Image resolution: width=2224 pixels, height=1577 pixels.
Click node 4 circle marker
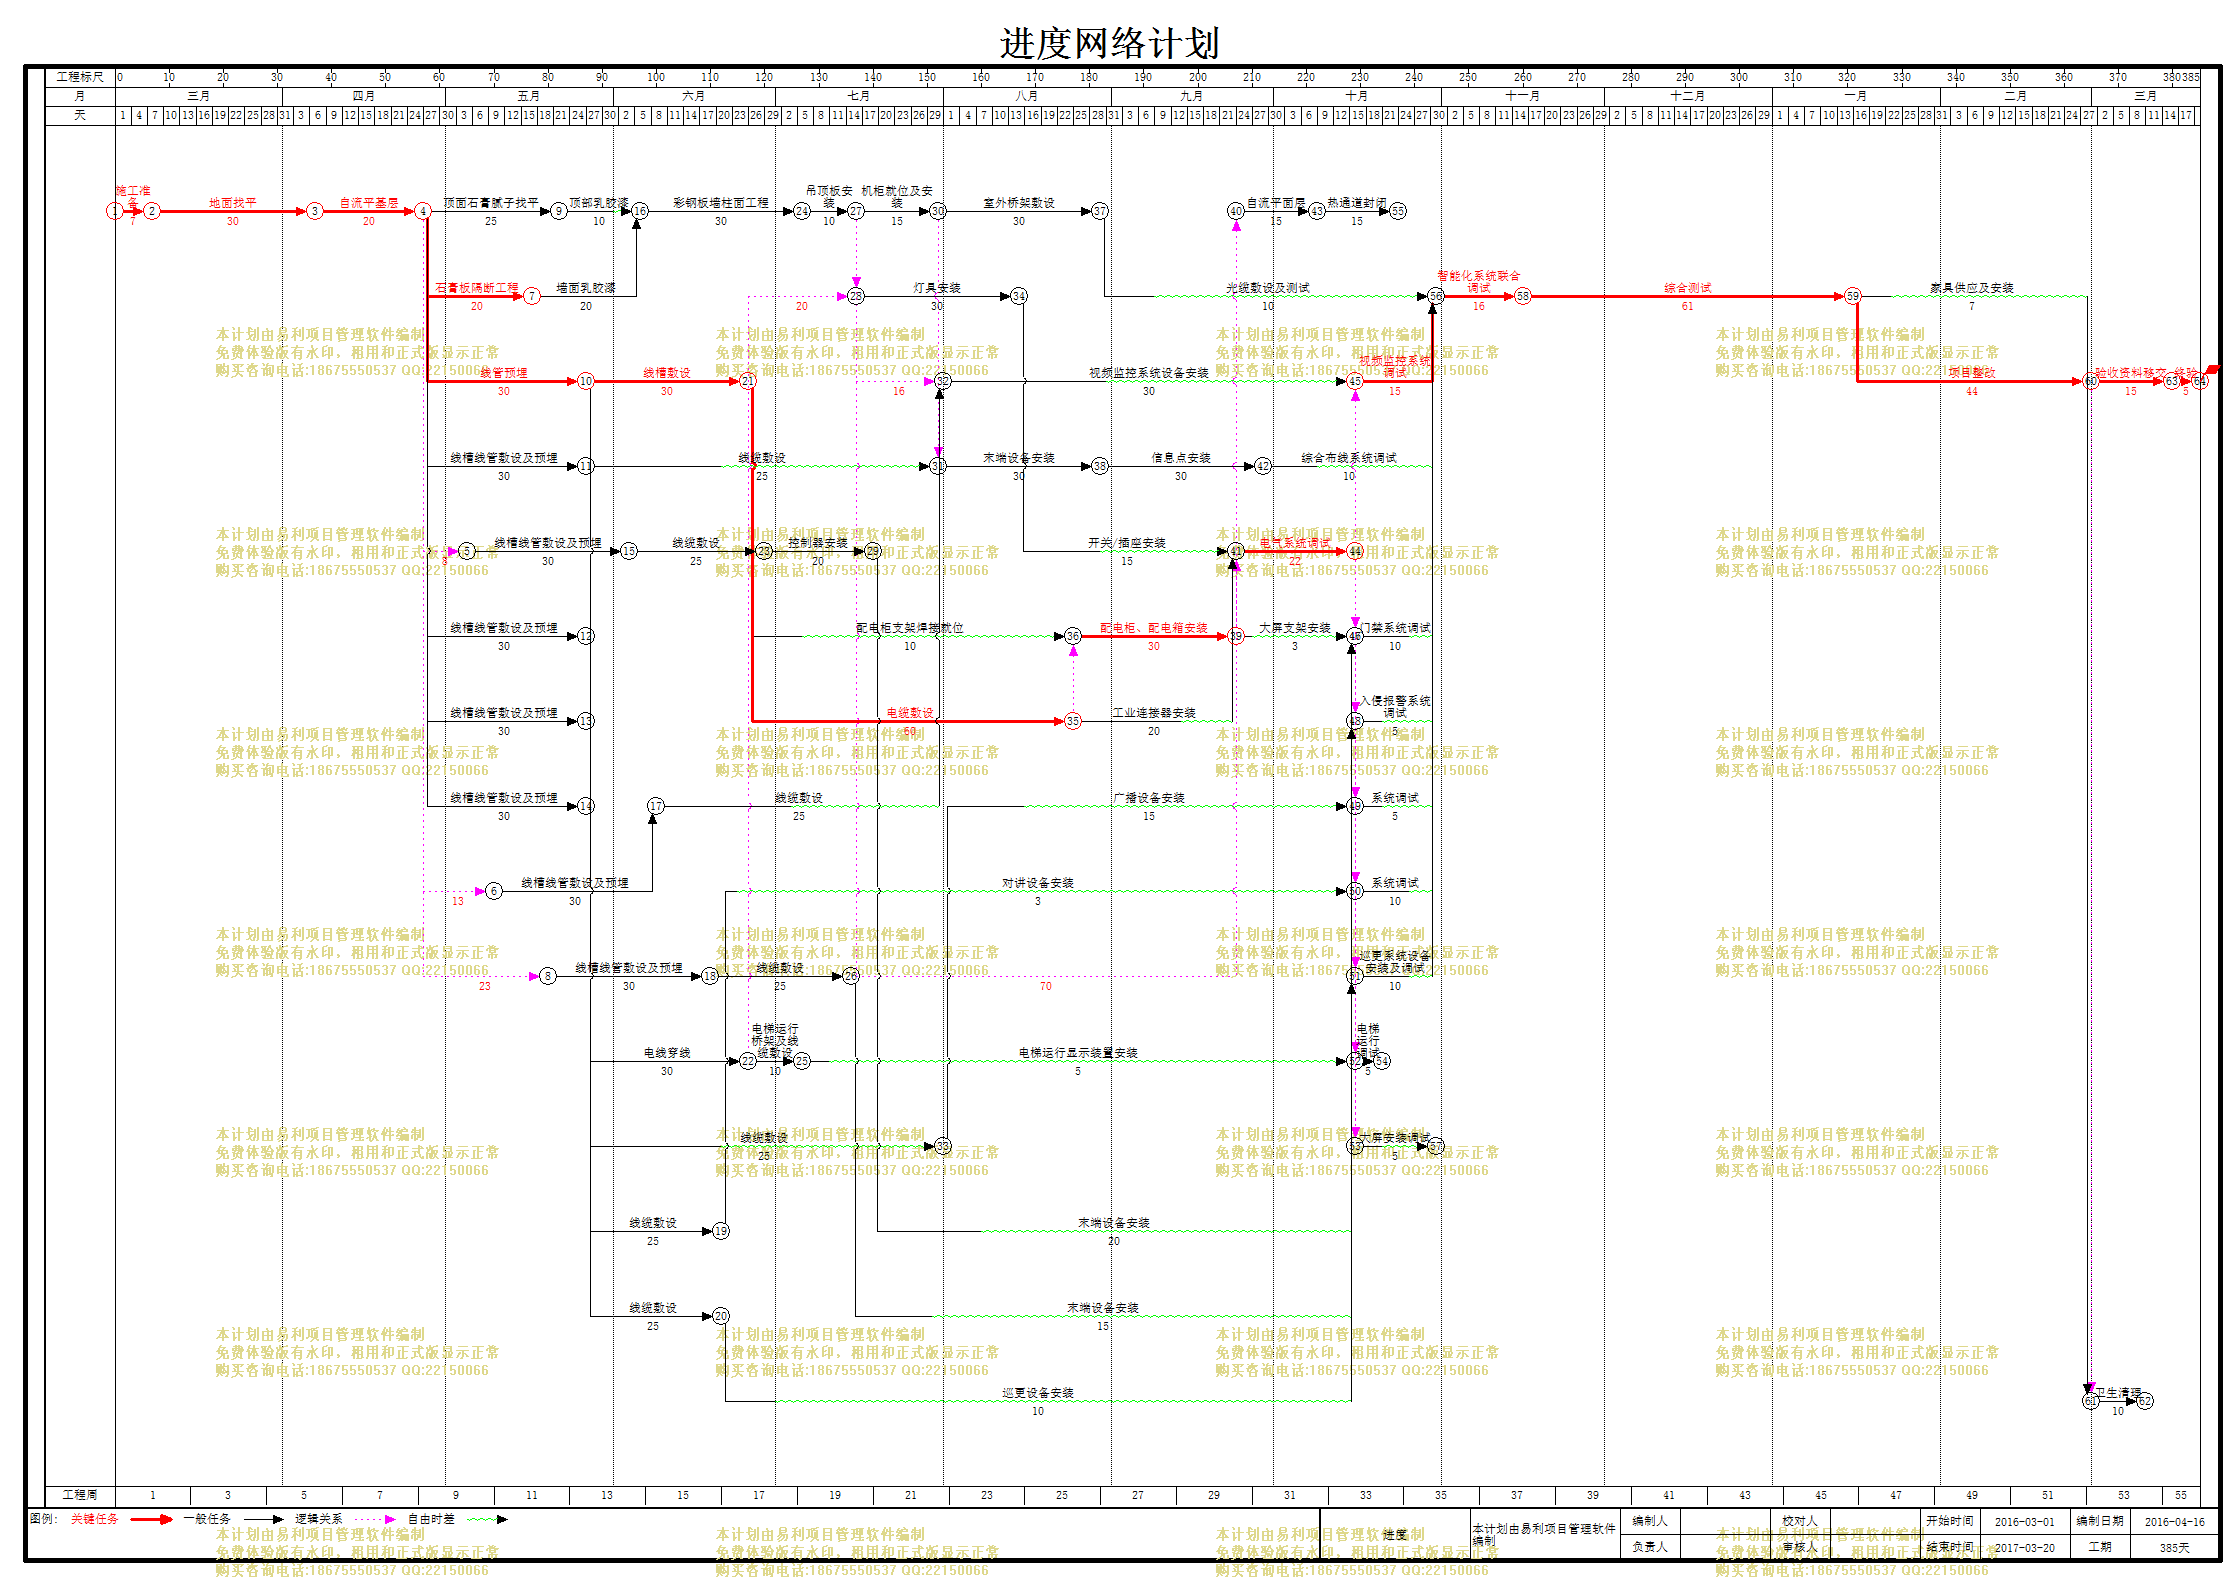pos(423,211)
